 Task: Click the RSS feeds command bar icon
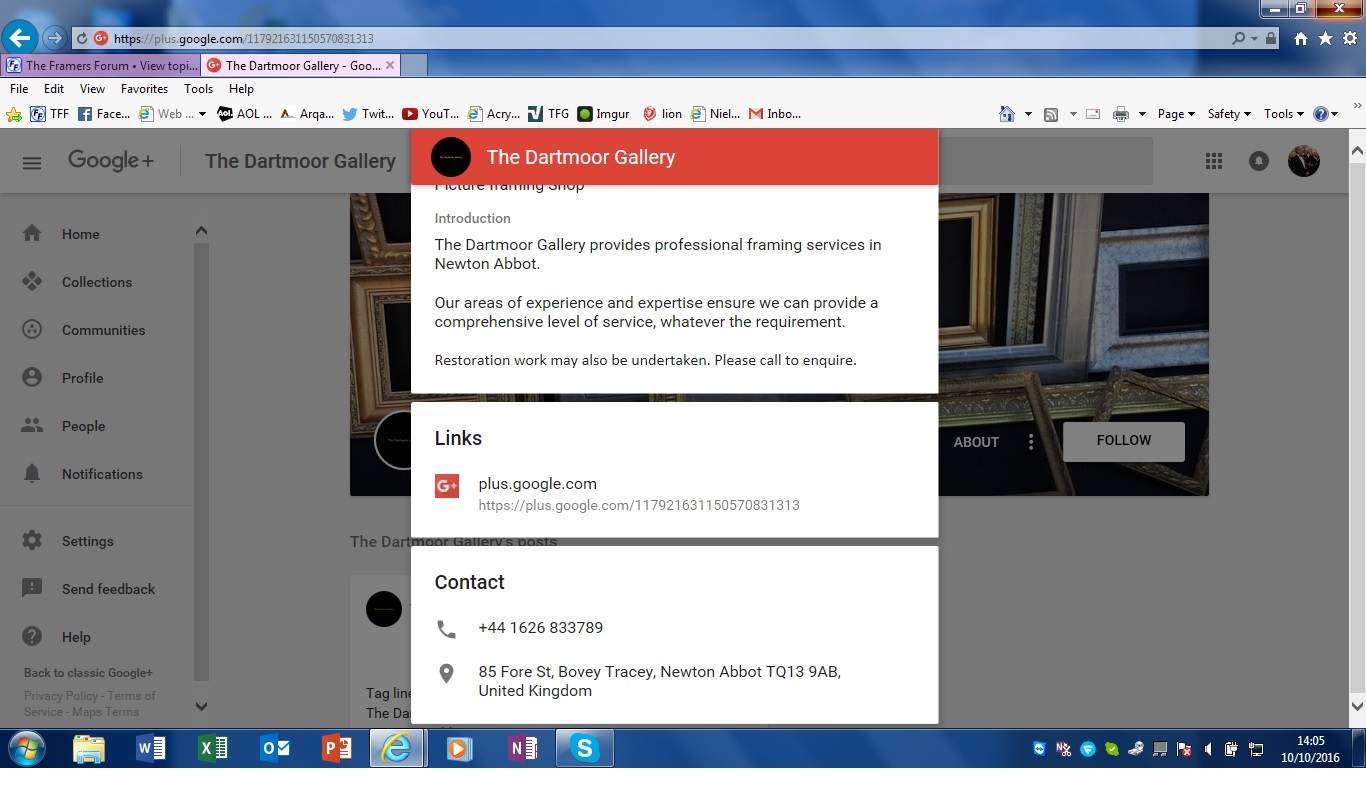click(1051, 114)
